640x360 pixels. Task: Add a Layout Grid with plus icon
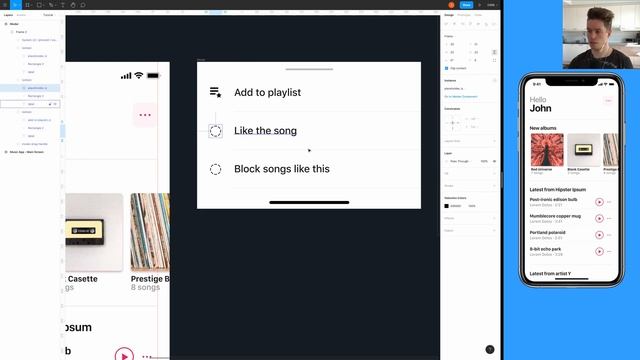[x=494, y=141]
